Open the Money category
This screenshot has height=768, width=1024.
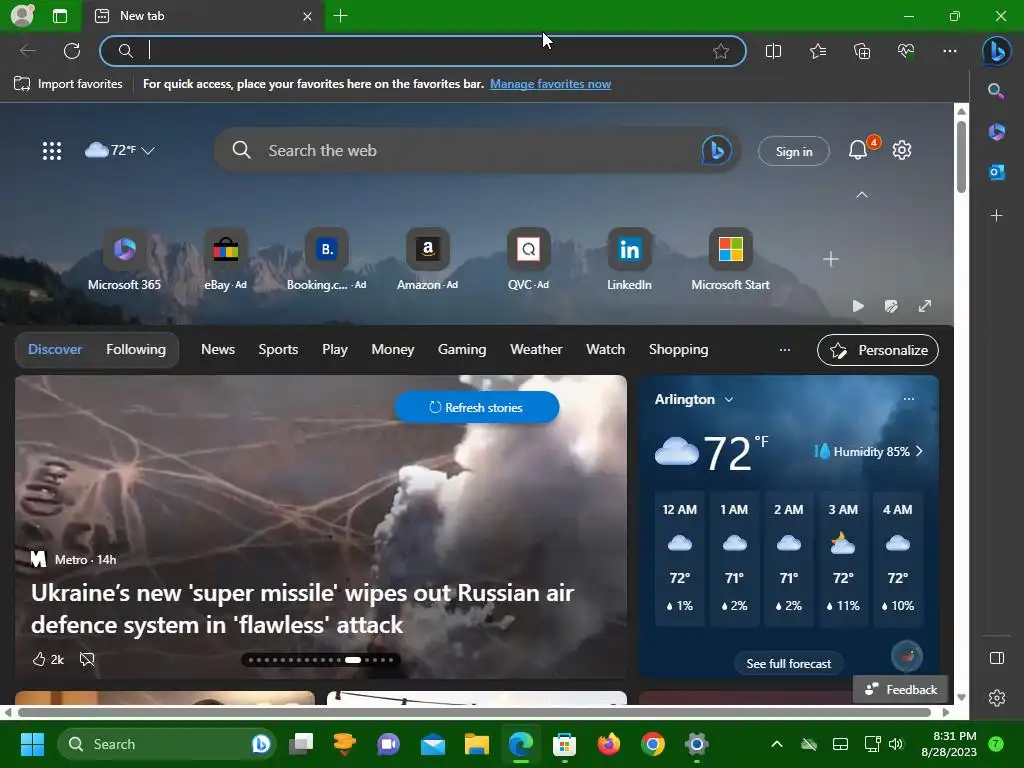(392, 349)
